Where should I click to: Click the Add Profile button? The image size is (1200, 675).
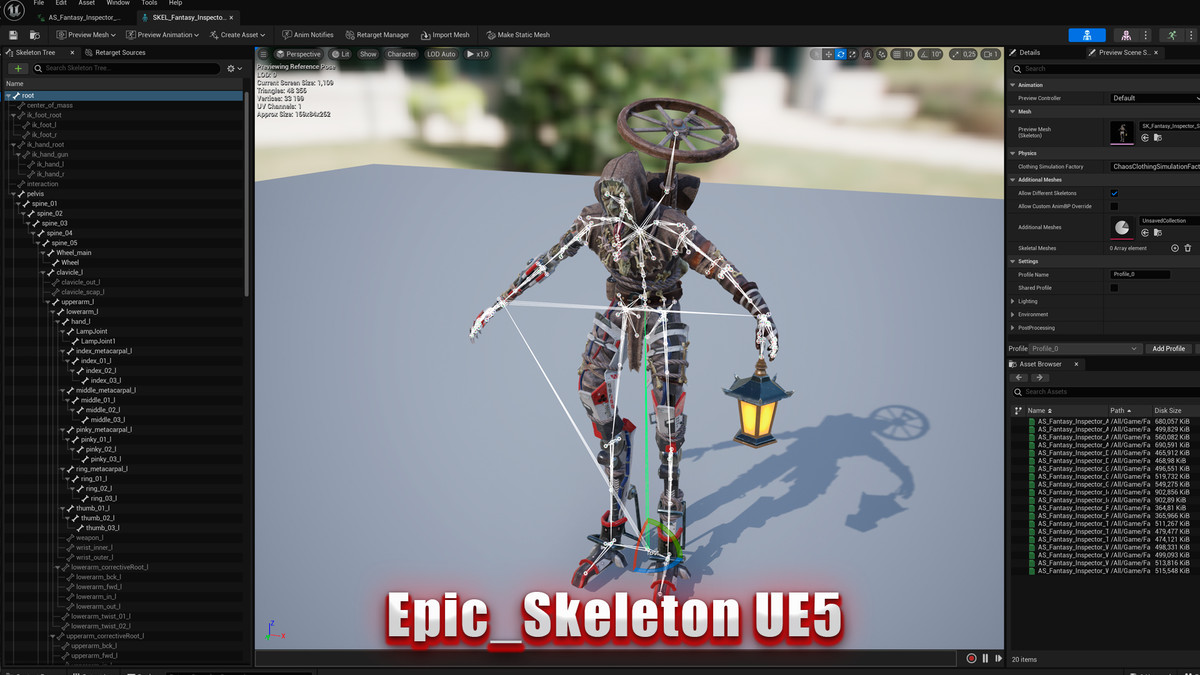pyautogui.click(x=1168, y=349)
